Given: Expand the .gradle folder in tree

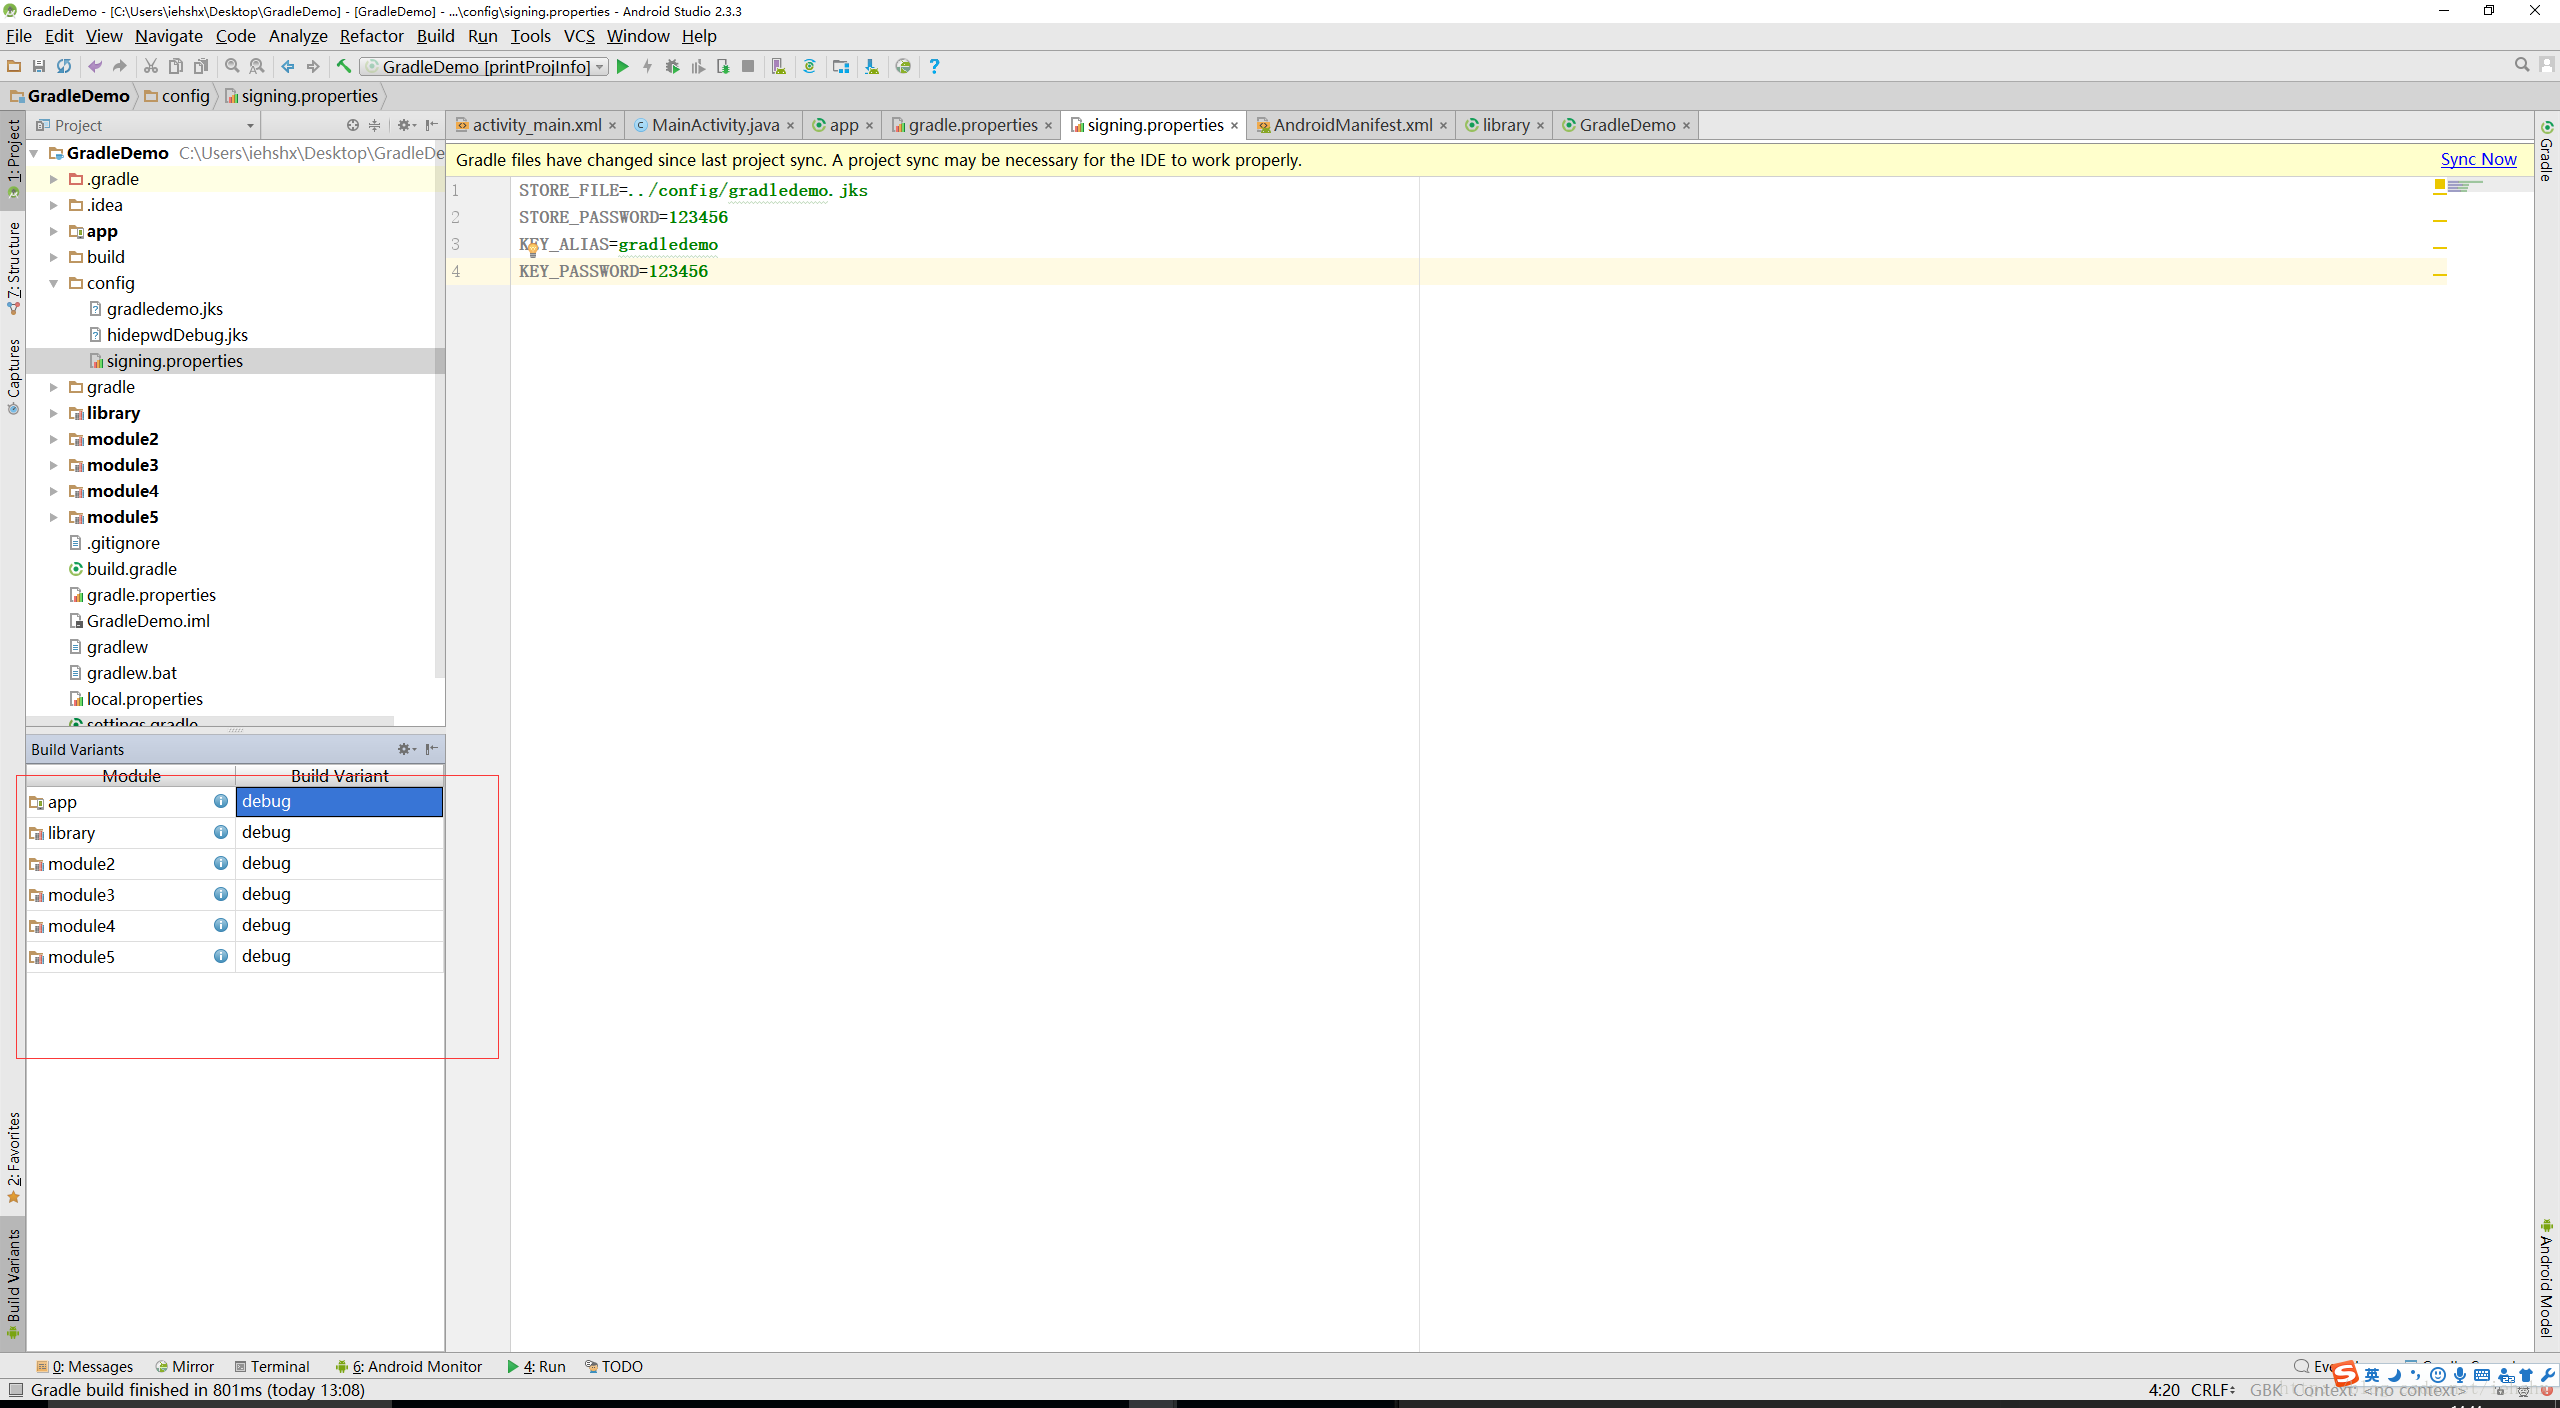Looking at the screenshot, I should tap(54, 179).
